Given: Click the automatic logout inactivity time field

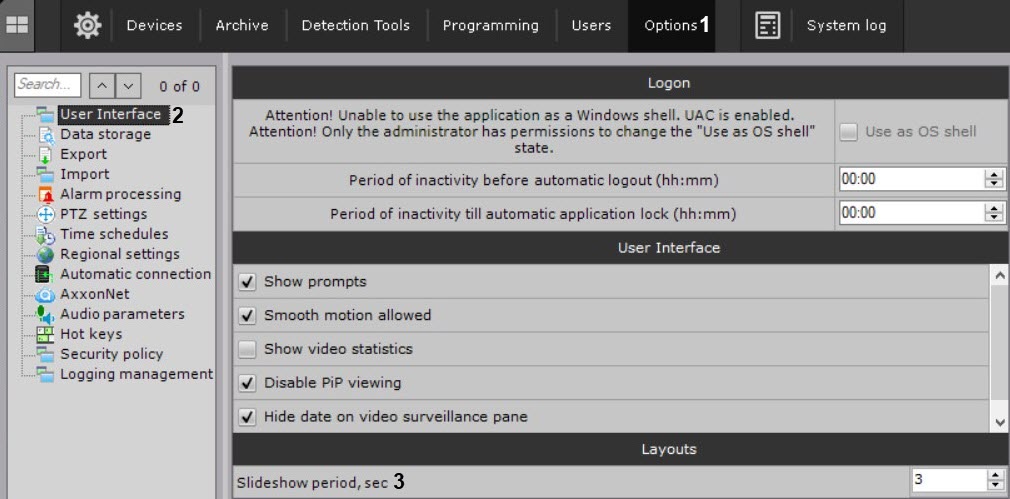Looking at the screenshot, I should pos(910,180).
